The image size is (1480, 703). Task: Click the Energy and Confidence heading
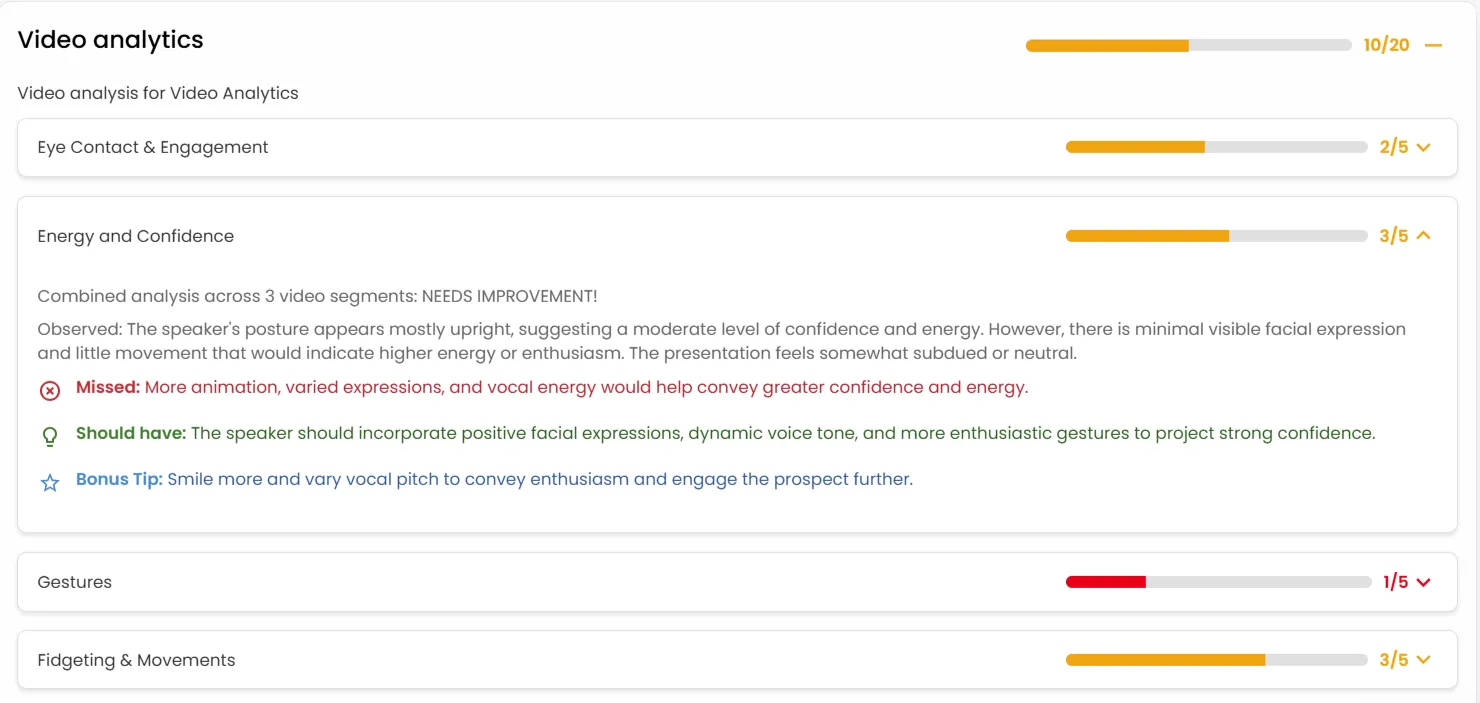(x=136, y=236)
